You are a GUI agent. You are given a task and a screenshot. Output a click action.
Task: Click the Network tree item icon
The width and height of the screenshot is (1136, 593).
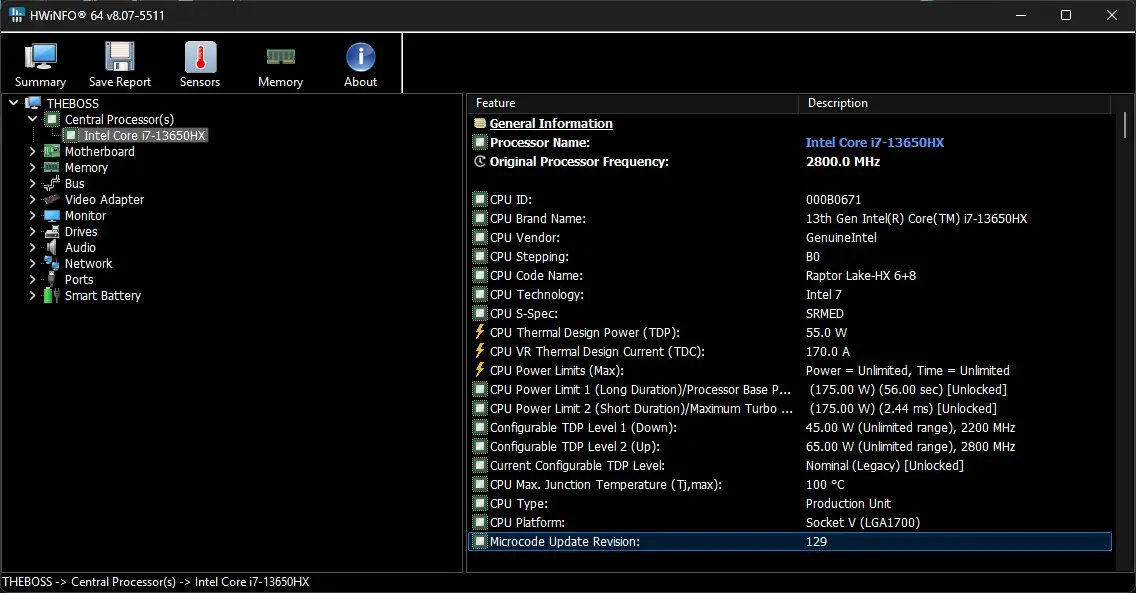click(51, 264)
